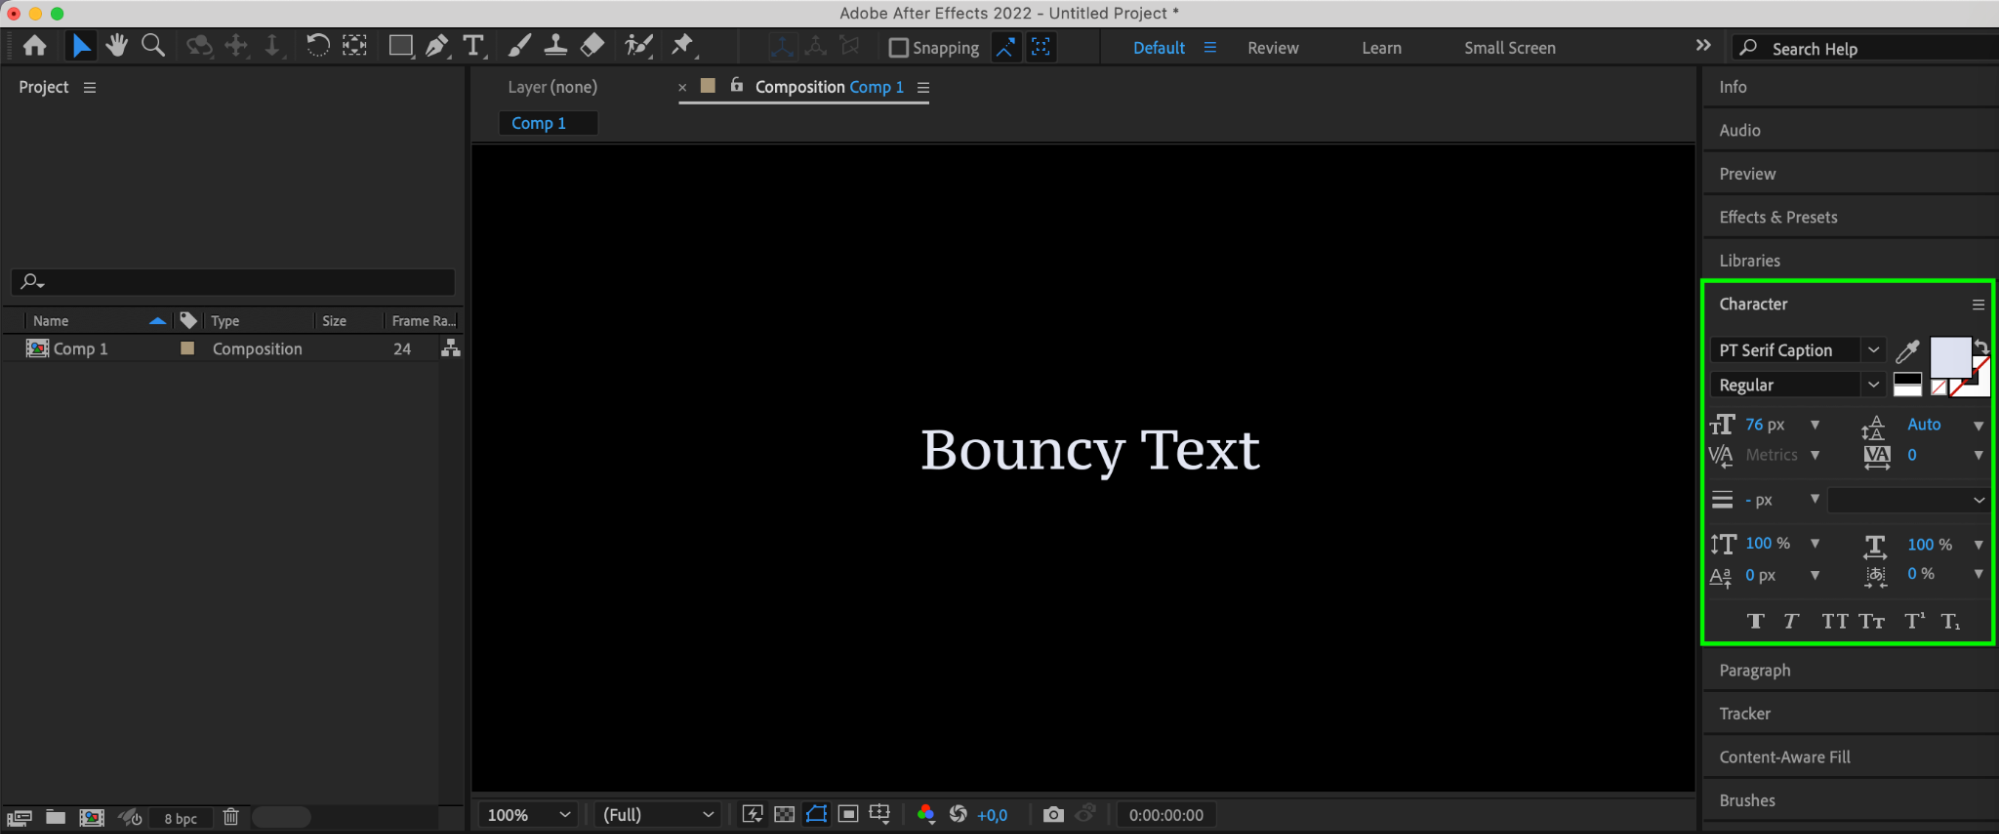
Task: Toggle Faux Bold text style
Action: 1755,621
